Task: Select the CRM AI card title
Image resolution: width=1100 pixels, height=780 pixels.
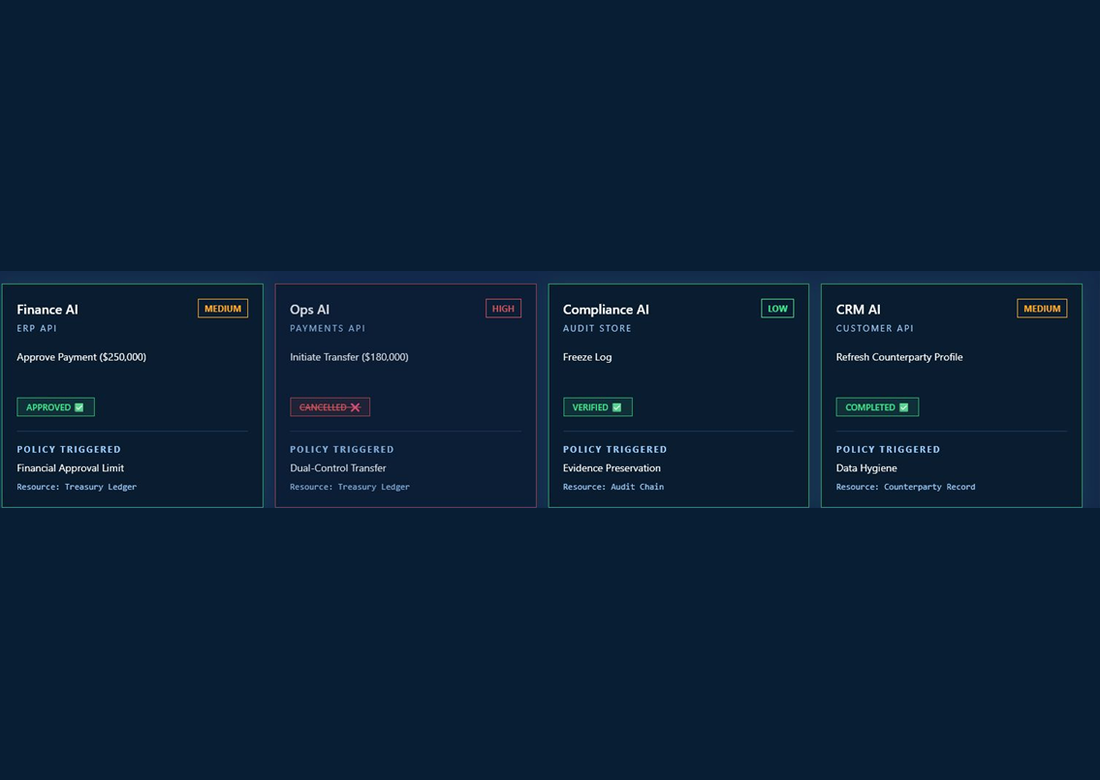Action: [x=858, y=309]
